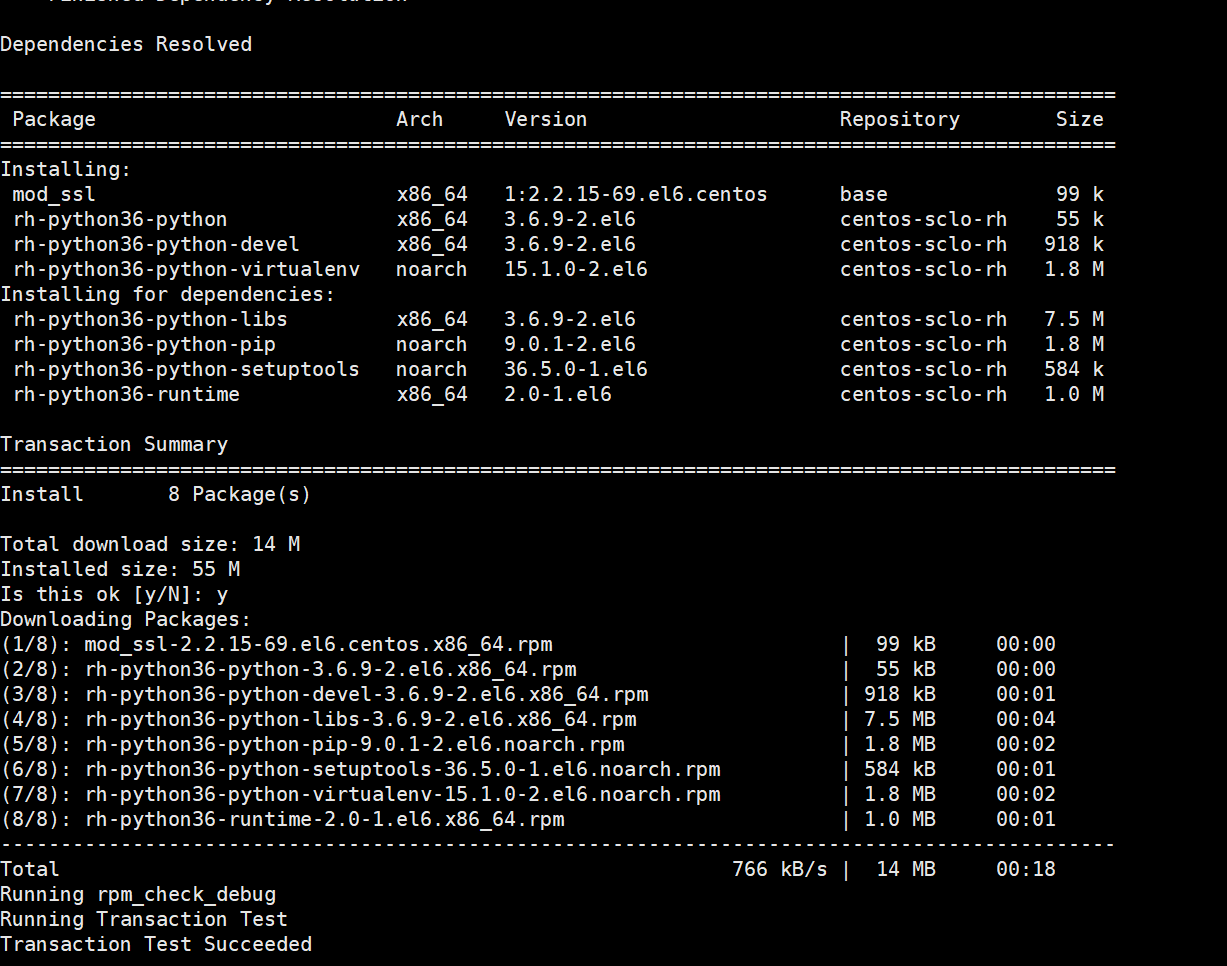The height and width of the screenshot is (966, 1227).
Task: Click the Package column header
Action: pyautogui.click(x=54, y=119)
